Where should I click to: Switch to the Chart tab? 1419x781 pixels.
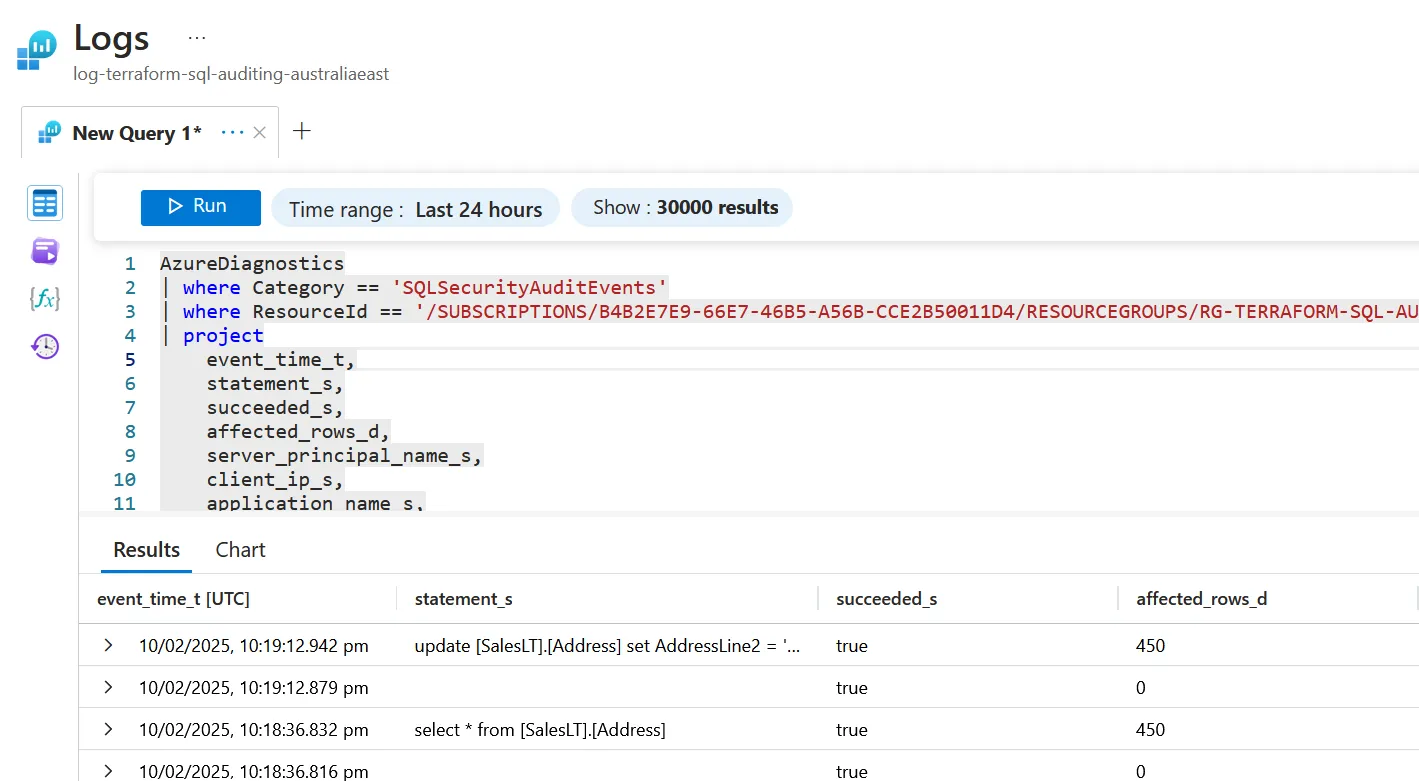(x=240, y=549)
